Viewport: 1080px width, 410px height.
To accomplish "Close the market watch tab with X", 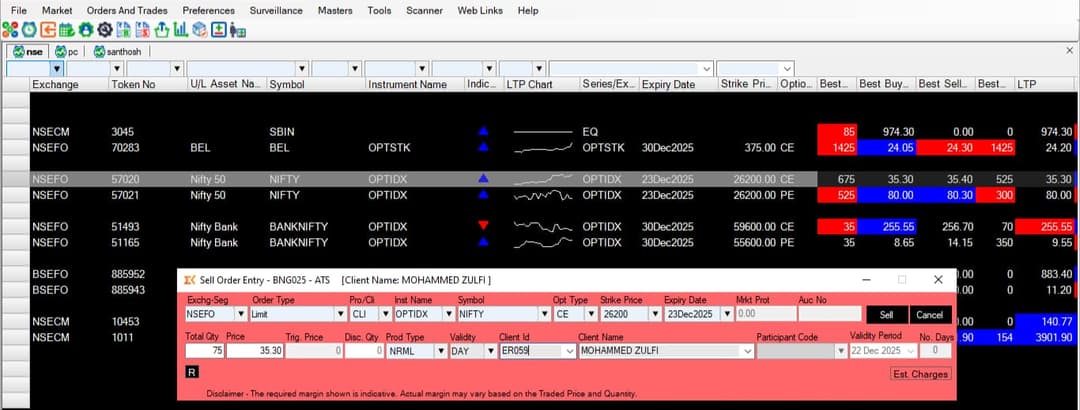I will pos(1070,50).
